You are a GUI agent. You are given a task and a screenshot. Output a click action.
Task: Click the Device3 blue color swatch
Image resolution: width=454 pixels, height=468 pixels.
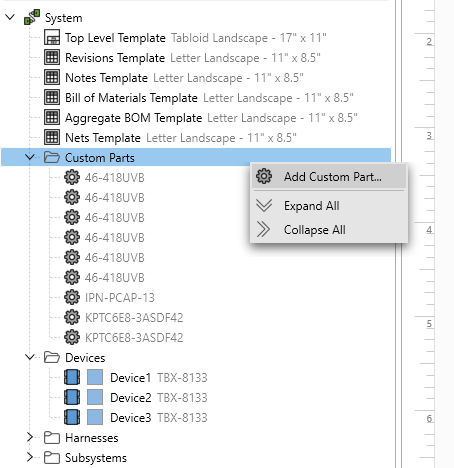(95, 418)
